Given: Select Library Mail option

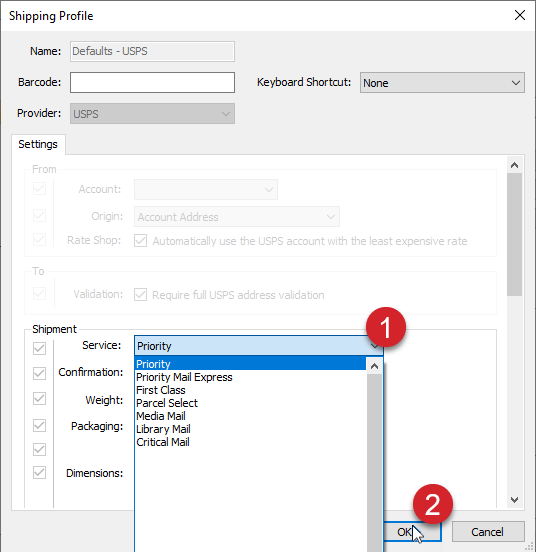Looking at the screenshot, I should [x=251, y=429].
